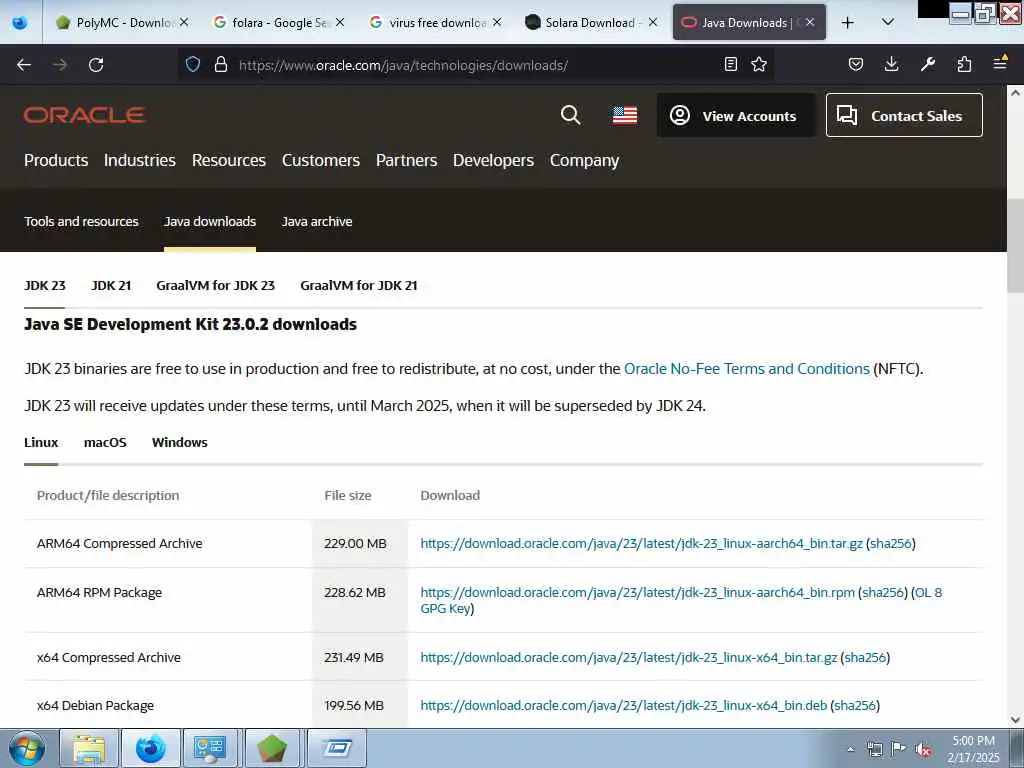Close the virus free download tab
This screenshot has height=768, width=1024.
497,22
